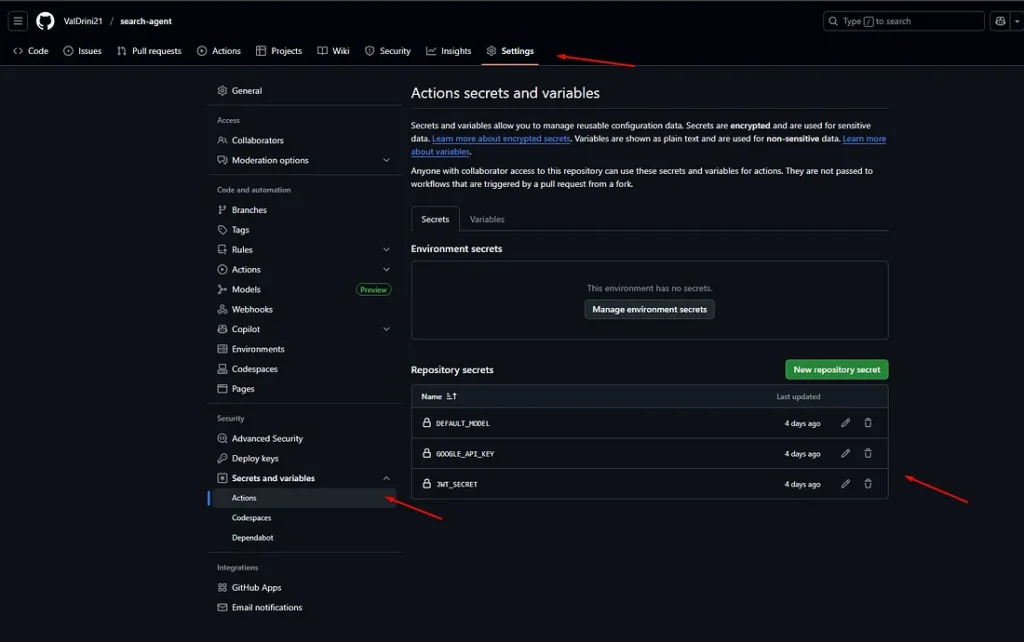This screenshot has height=642, width=1024.
Task: Click the edit pencil for JWT_SECRET
Action: [845, 484]
